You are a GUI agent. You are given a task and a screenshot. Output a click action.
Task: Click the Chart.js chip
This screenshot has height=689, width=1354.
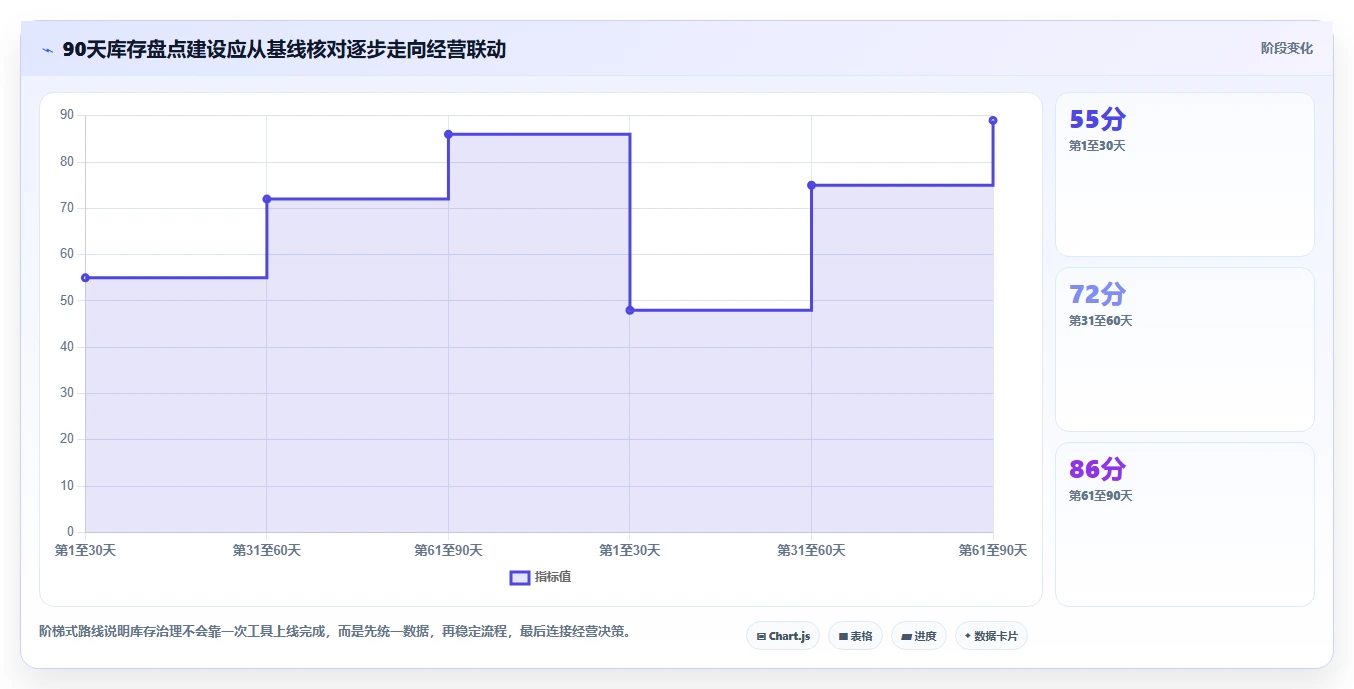pos(783,636)
